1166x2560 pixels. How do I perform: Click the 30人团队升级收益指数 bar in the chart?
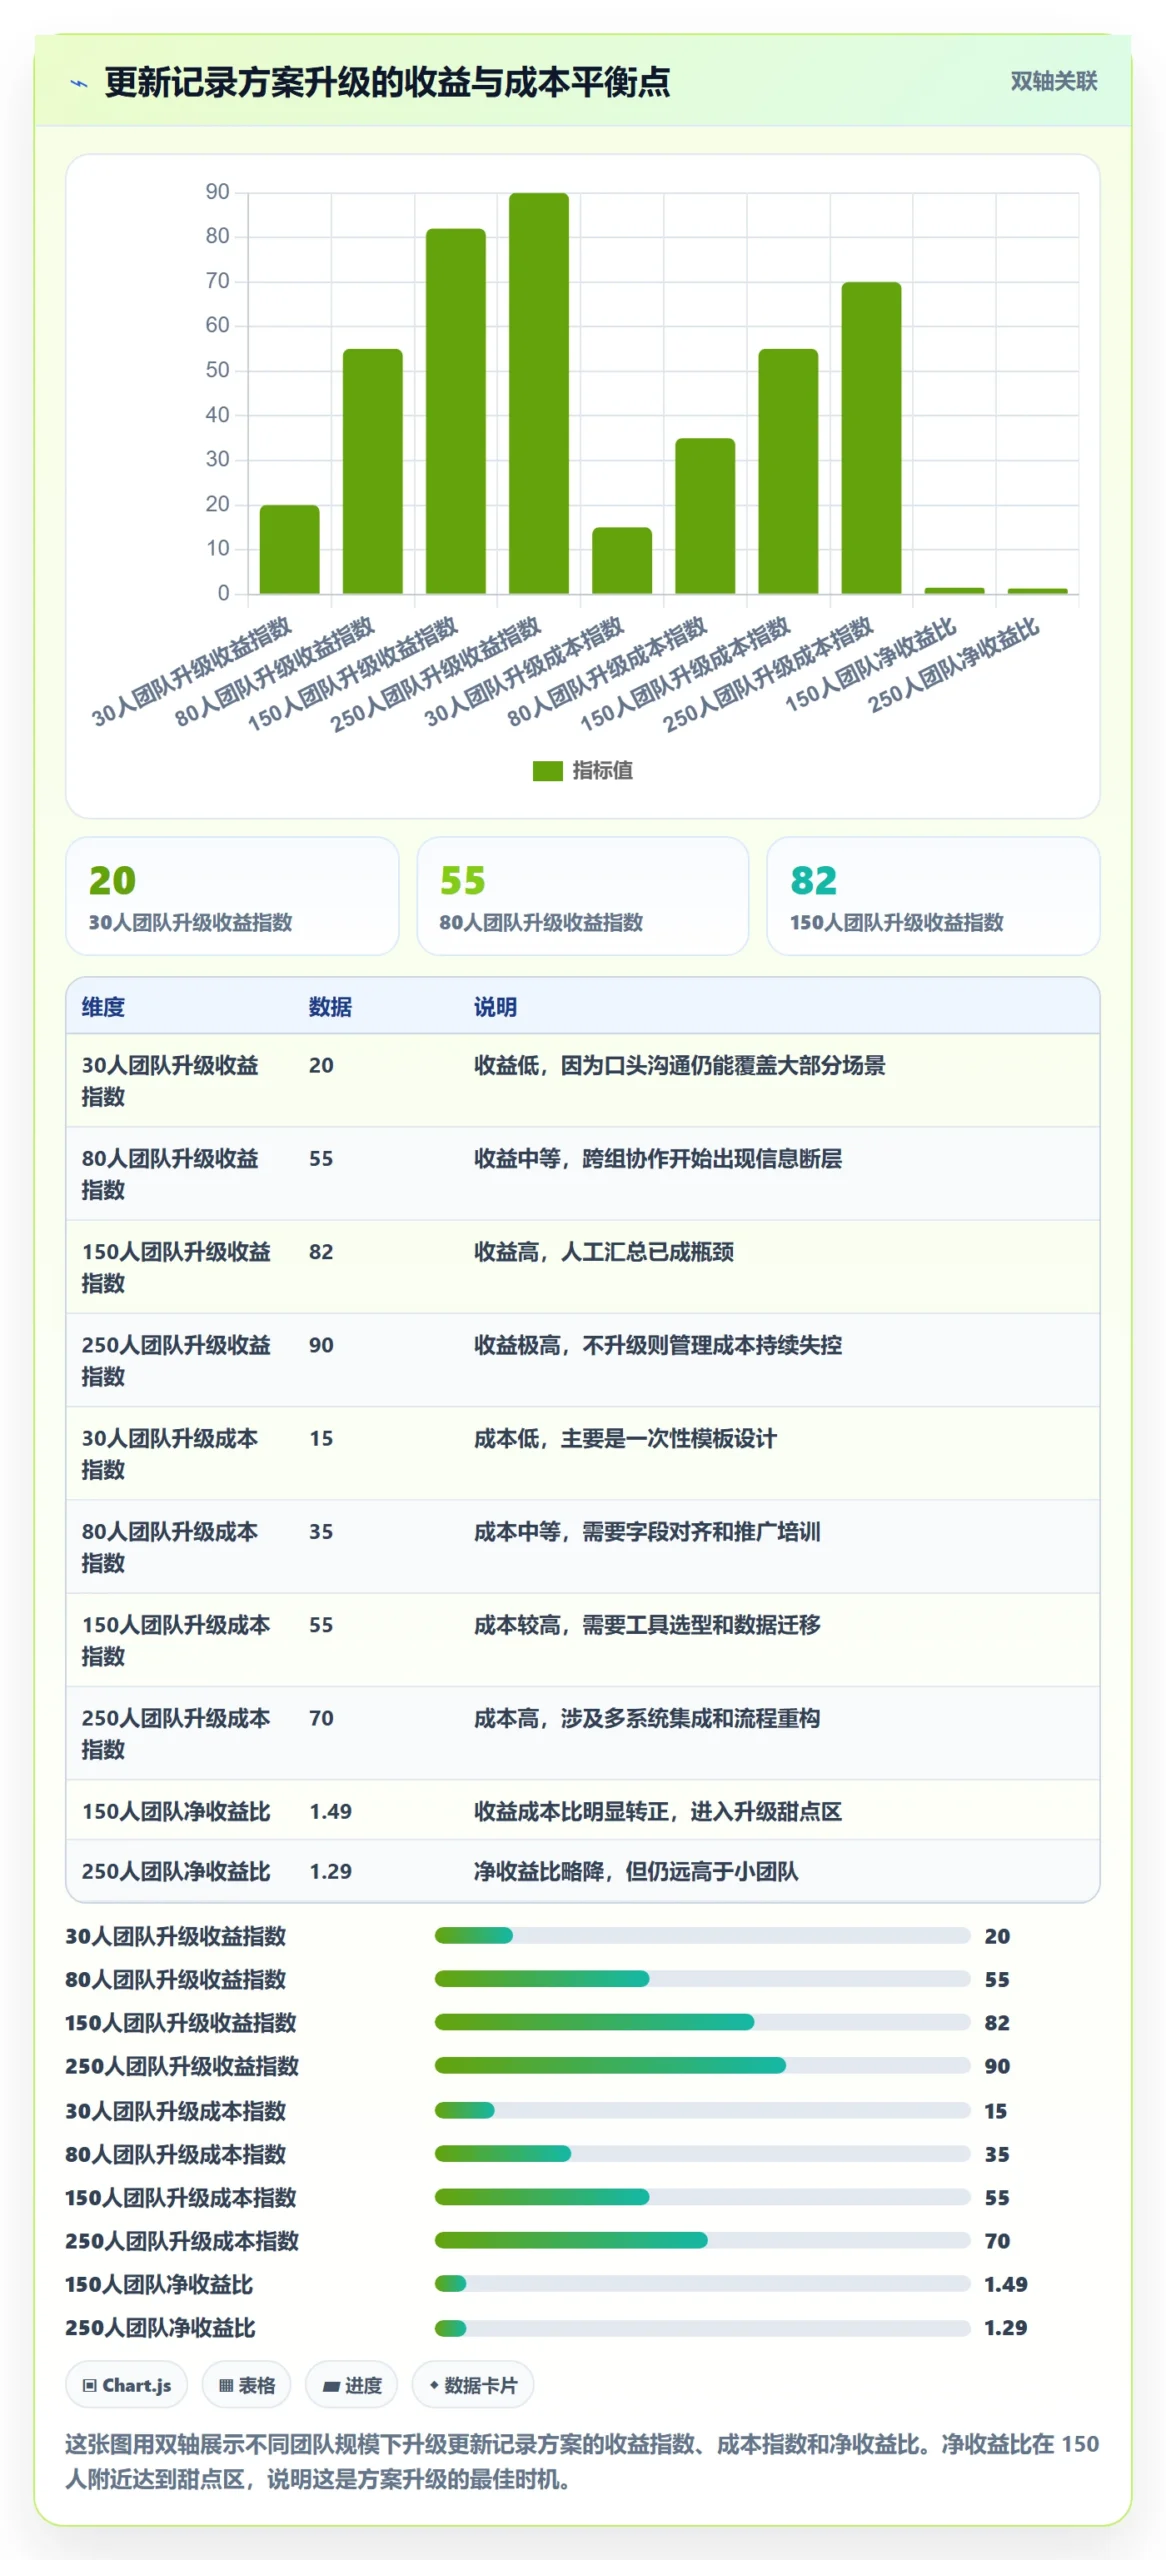(290, 549)
